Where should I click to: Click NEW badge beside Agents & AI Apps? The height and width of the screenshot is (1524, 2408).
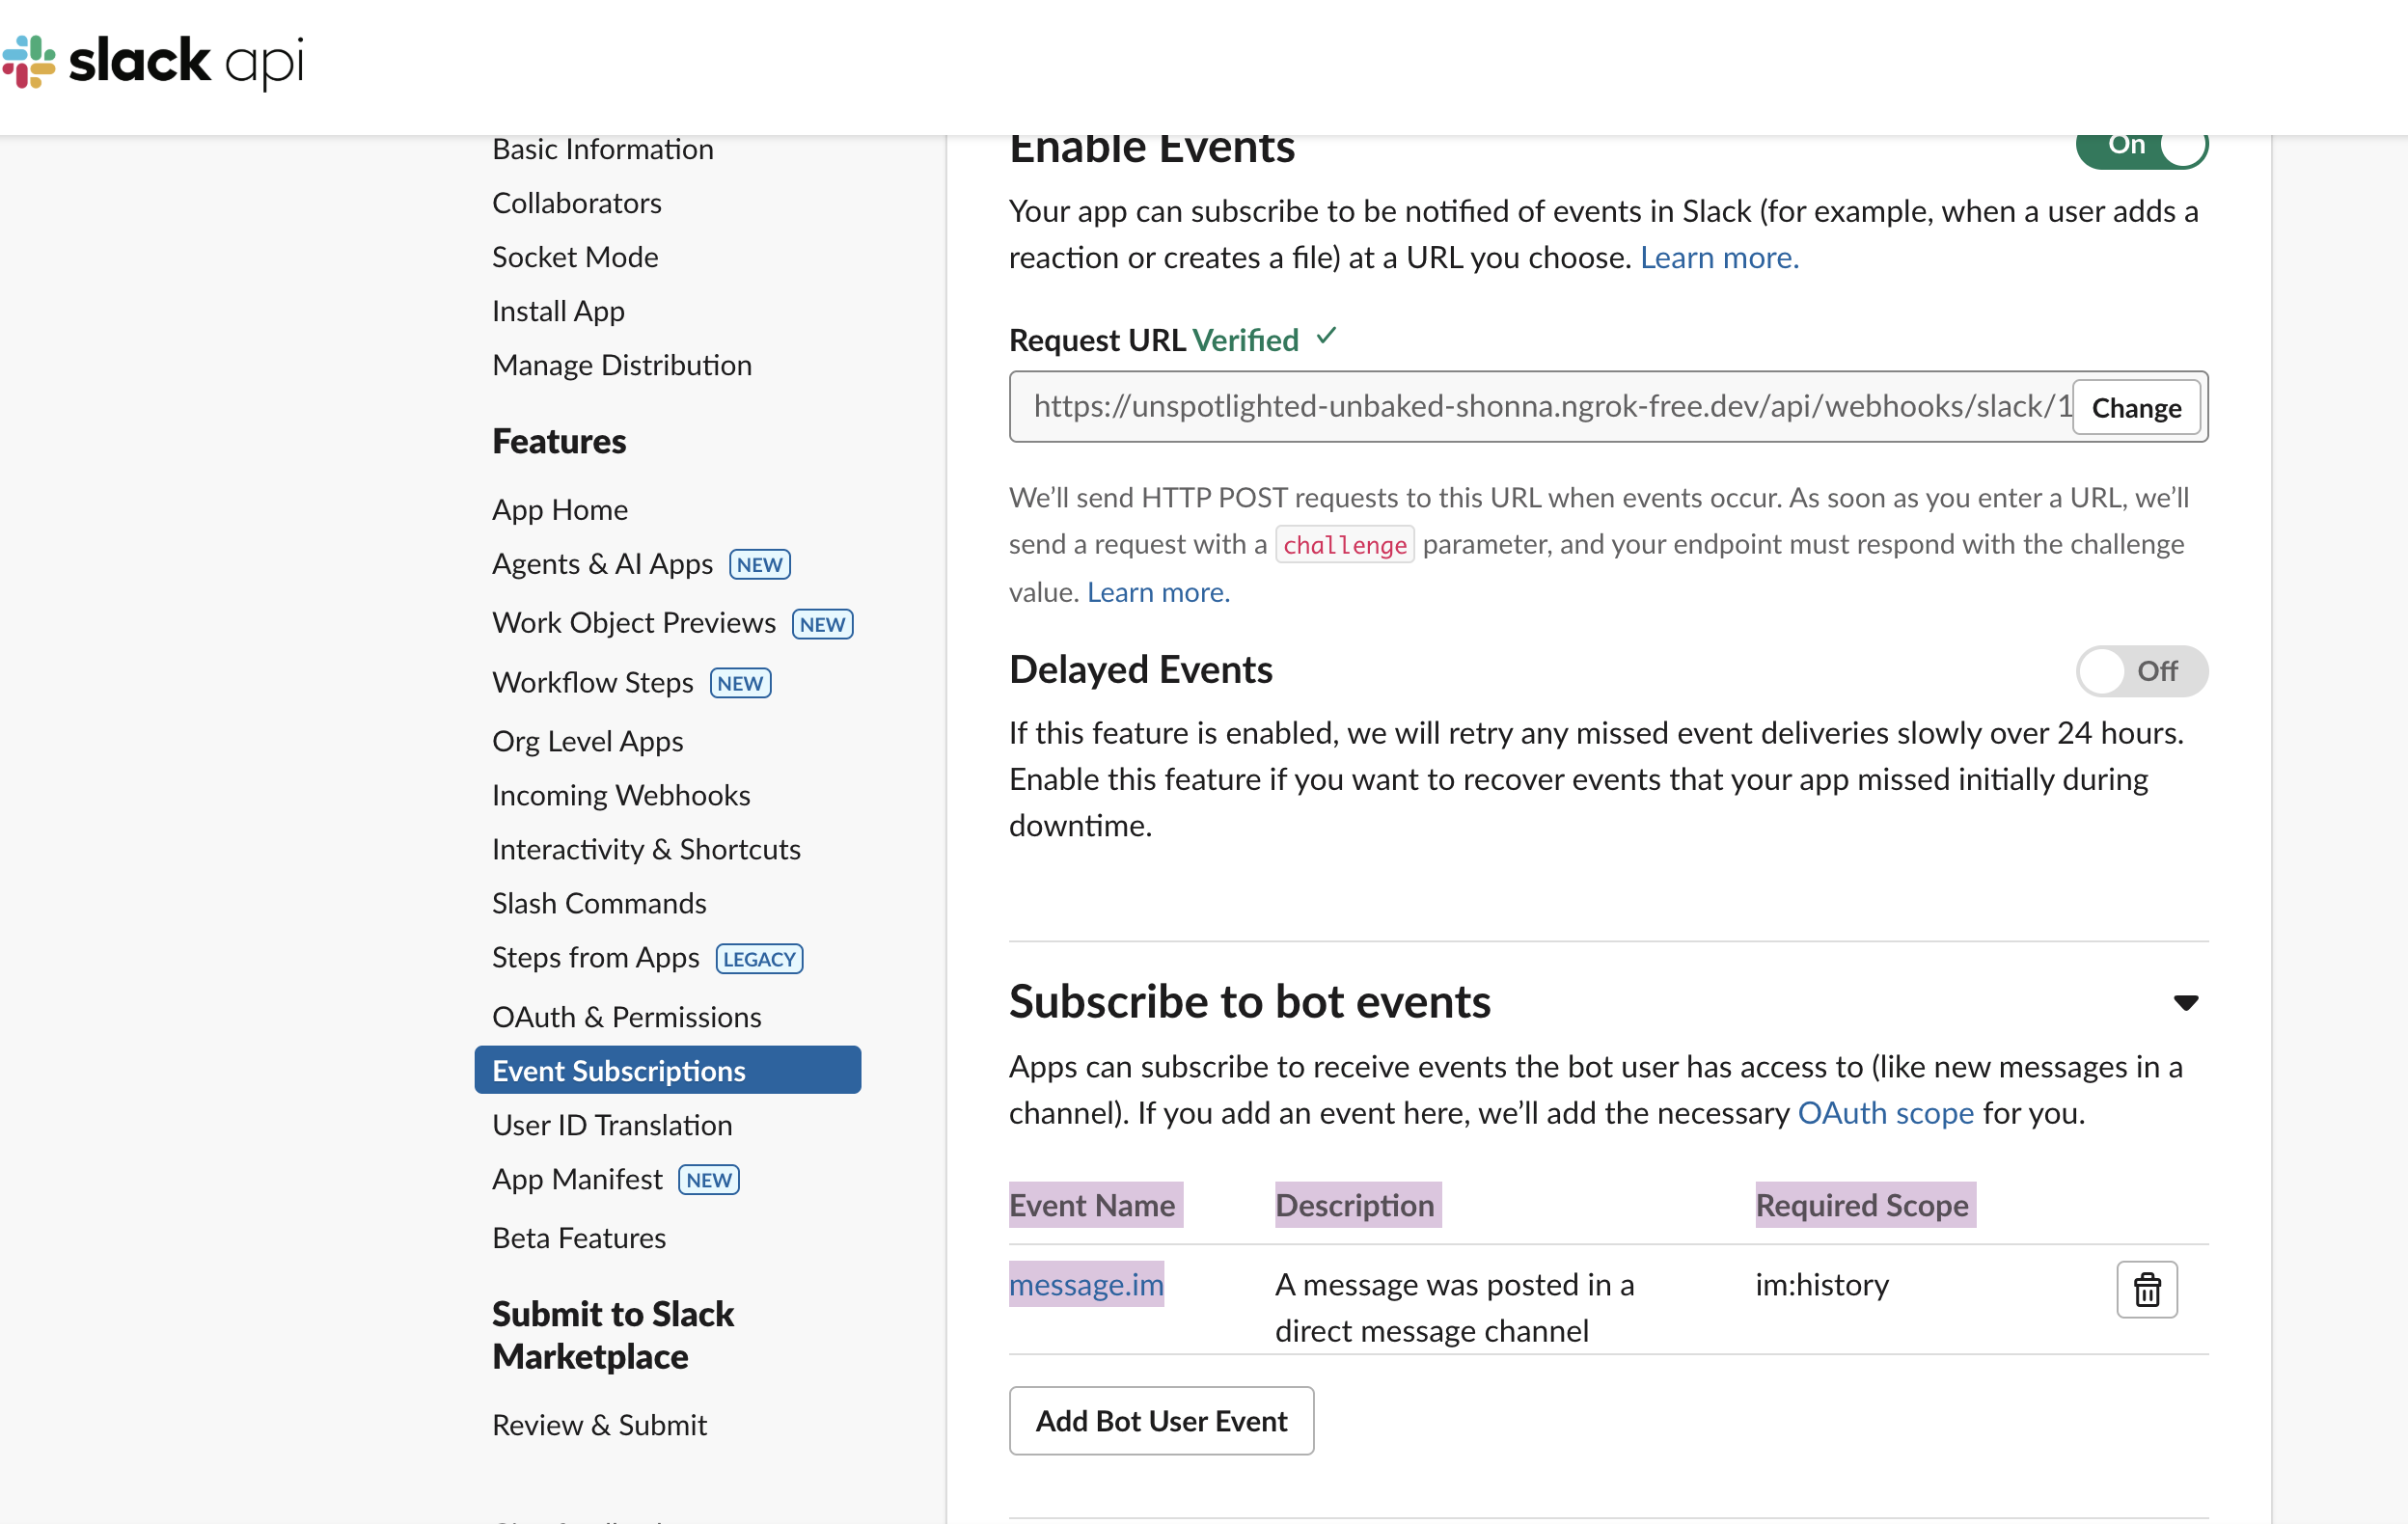[759, 565]
